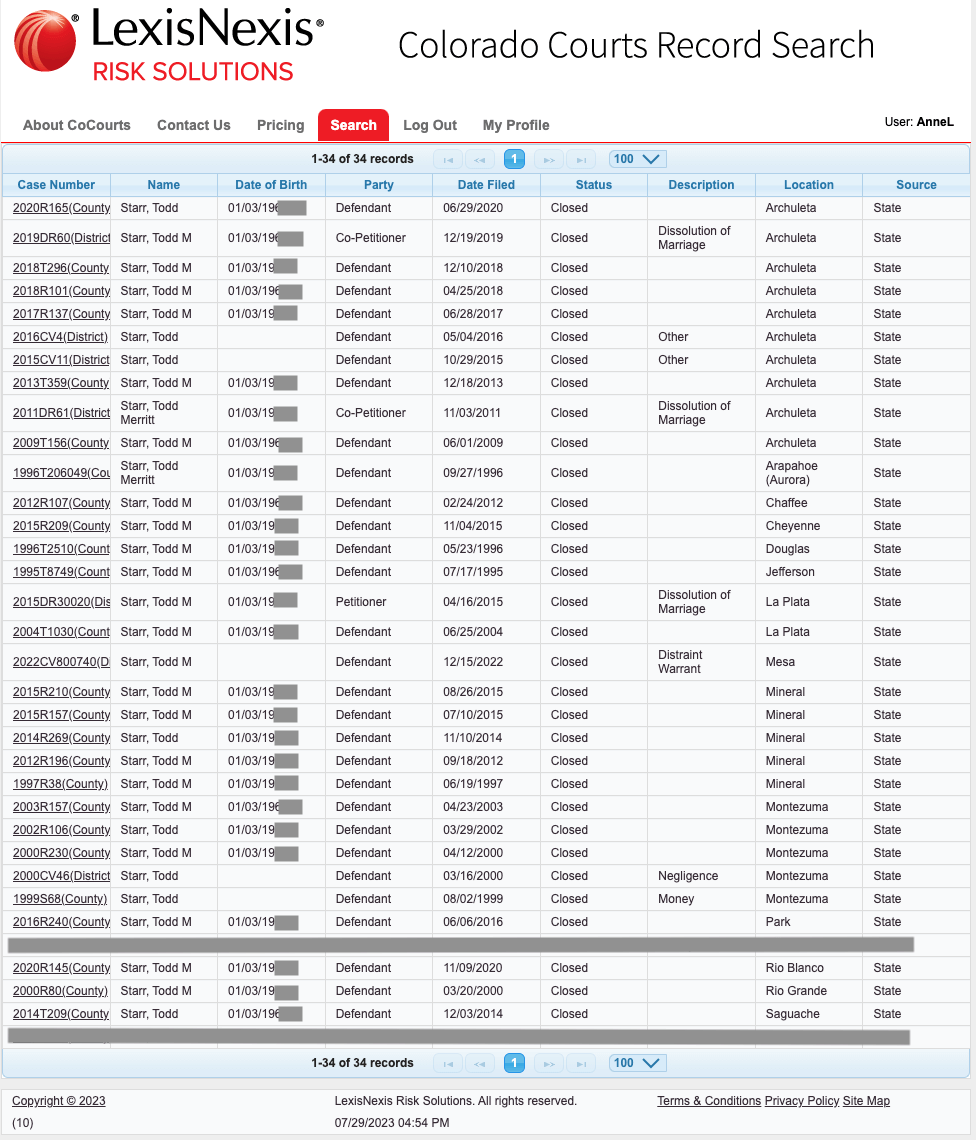Click previous page arrow in top pager

click(480, 159)
